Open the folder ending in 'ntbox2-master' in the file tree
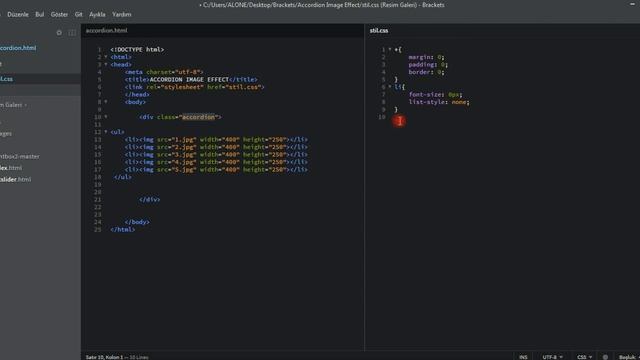 point(20,156)
